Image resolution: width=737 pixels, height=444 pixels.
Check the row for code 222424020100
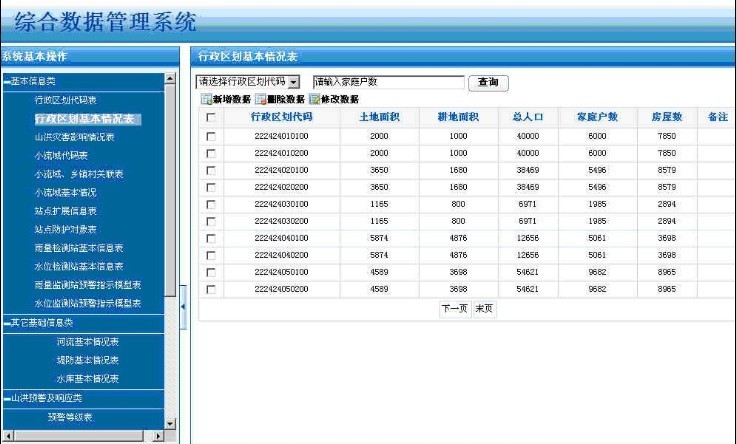pos(211,170)
